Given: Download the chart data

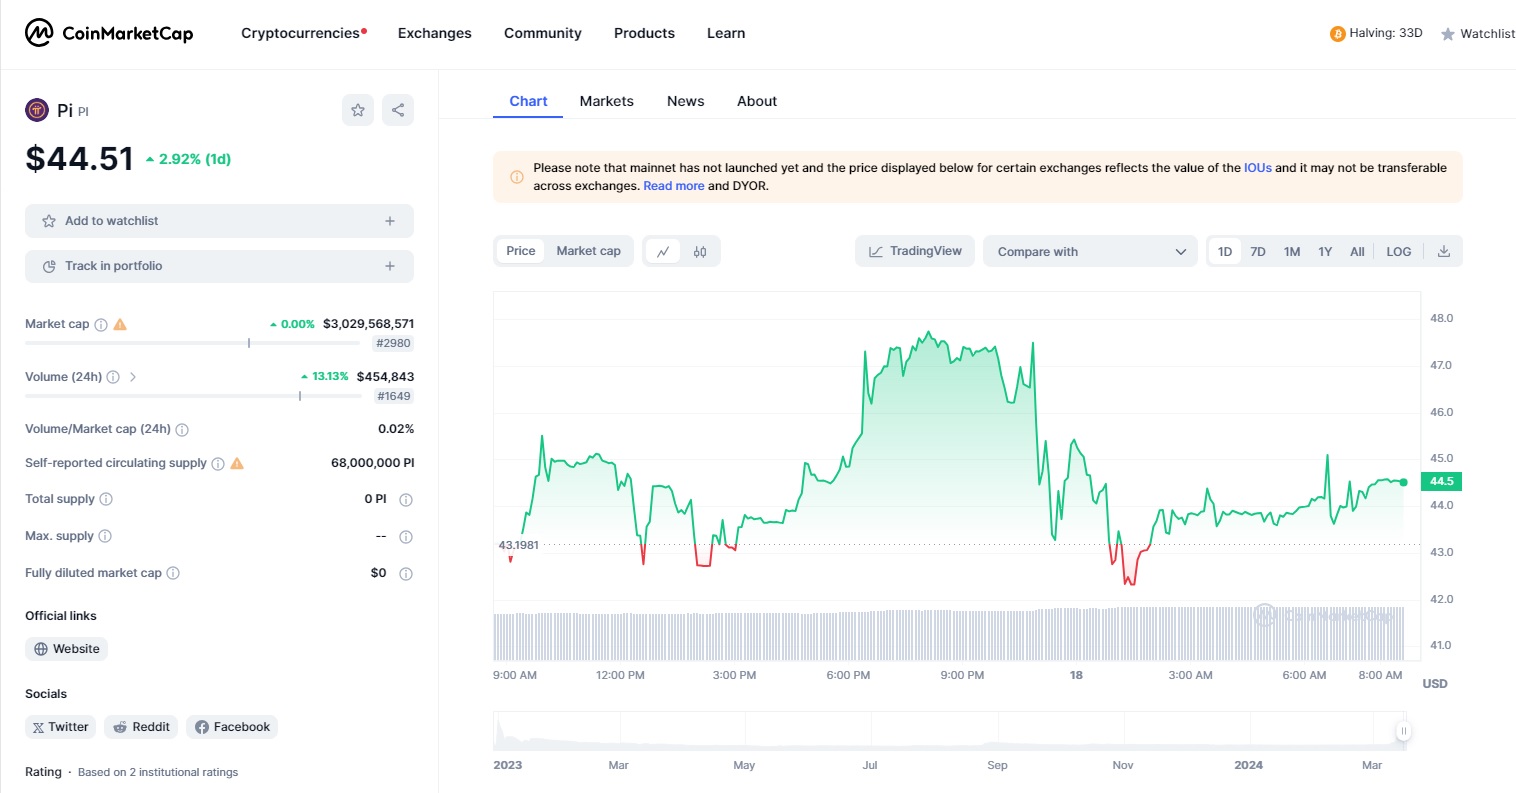Looking at the screenshot, I should 1444,251.
